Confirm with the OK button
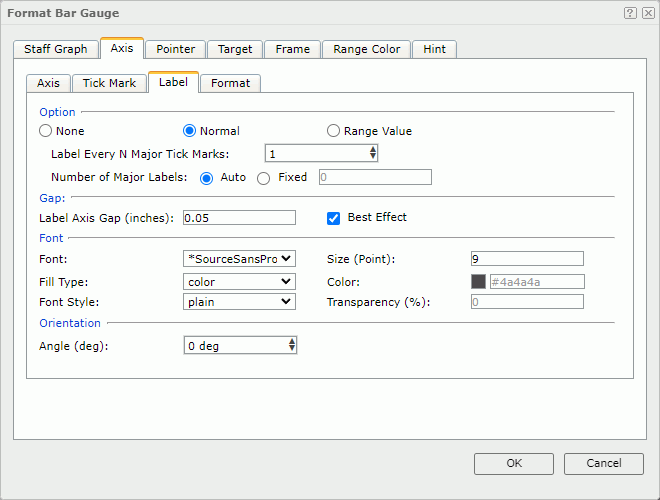660x500 pixels. point(514,464)
